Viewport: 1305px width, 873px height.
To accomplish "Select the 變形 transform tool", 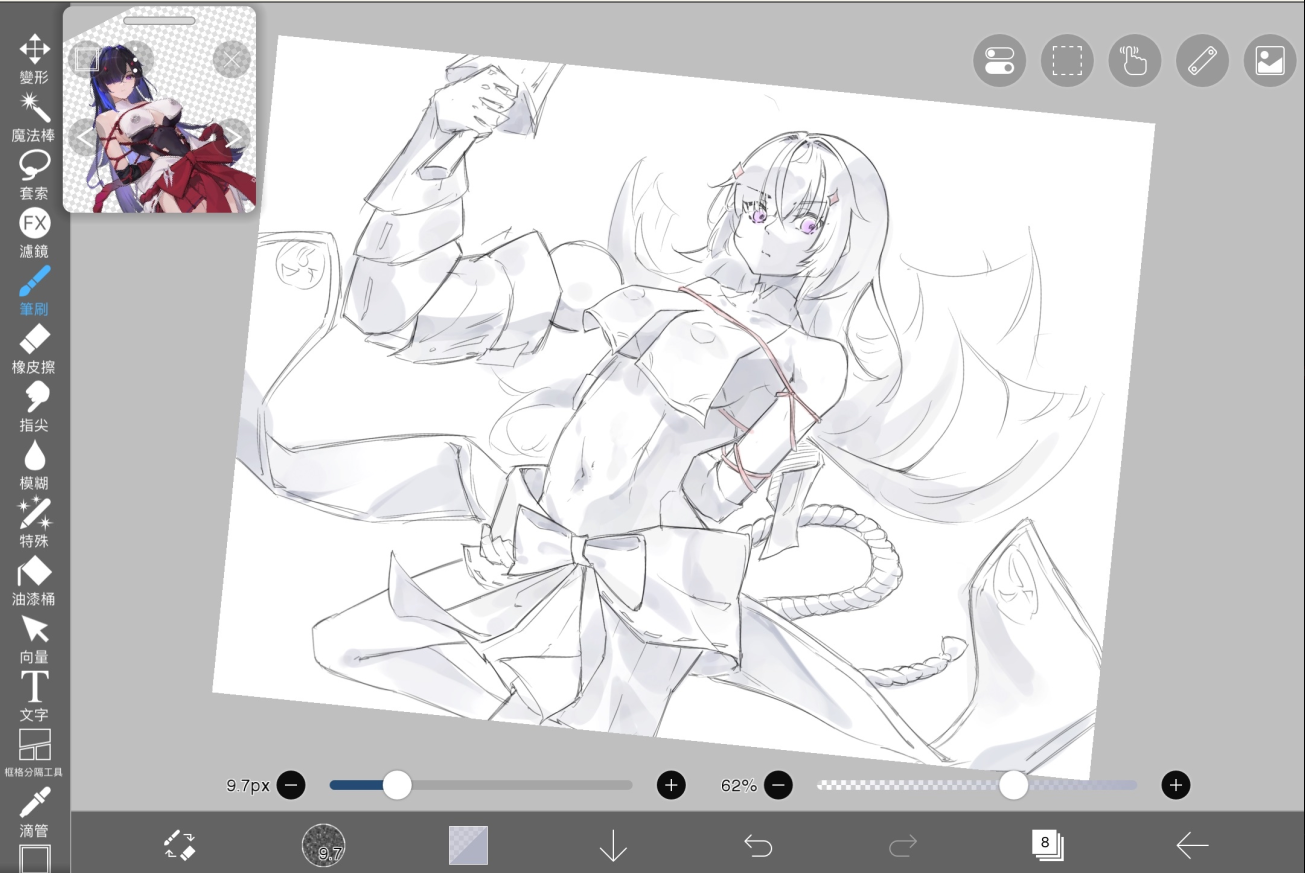I will (x=34, y=59).
